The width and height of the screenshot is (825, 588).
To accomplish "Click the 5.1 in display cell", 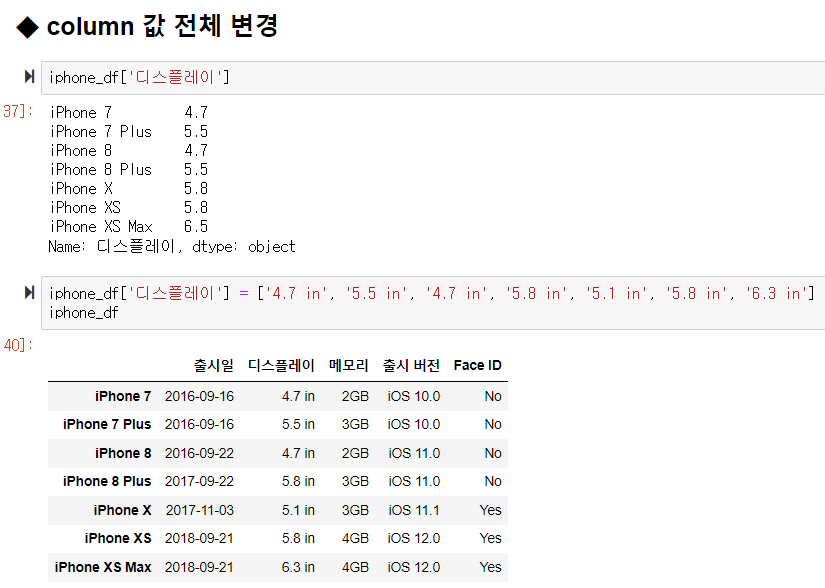I will [x=298, y=510].
